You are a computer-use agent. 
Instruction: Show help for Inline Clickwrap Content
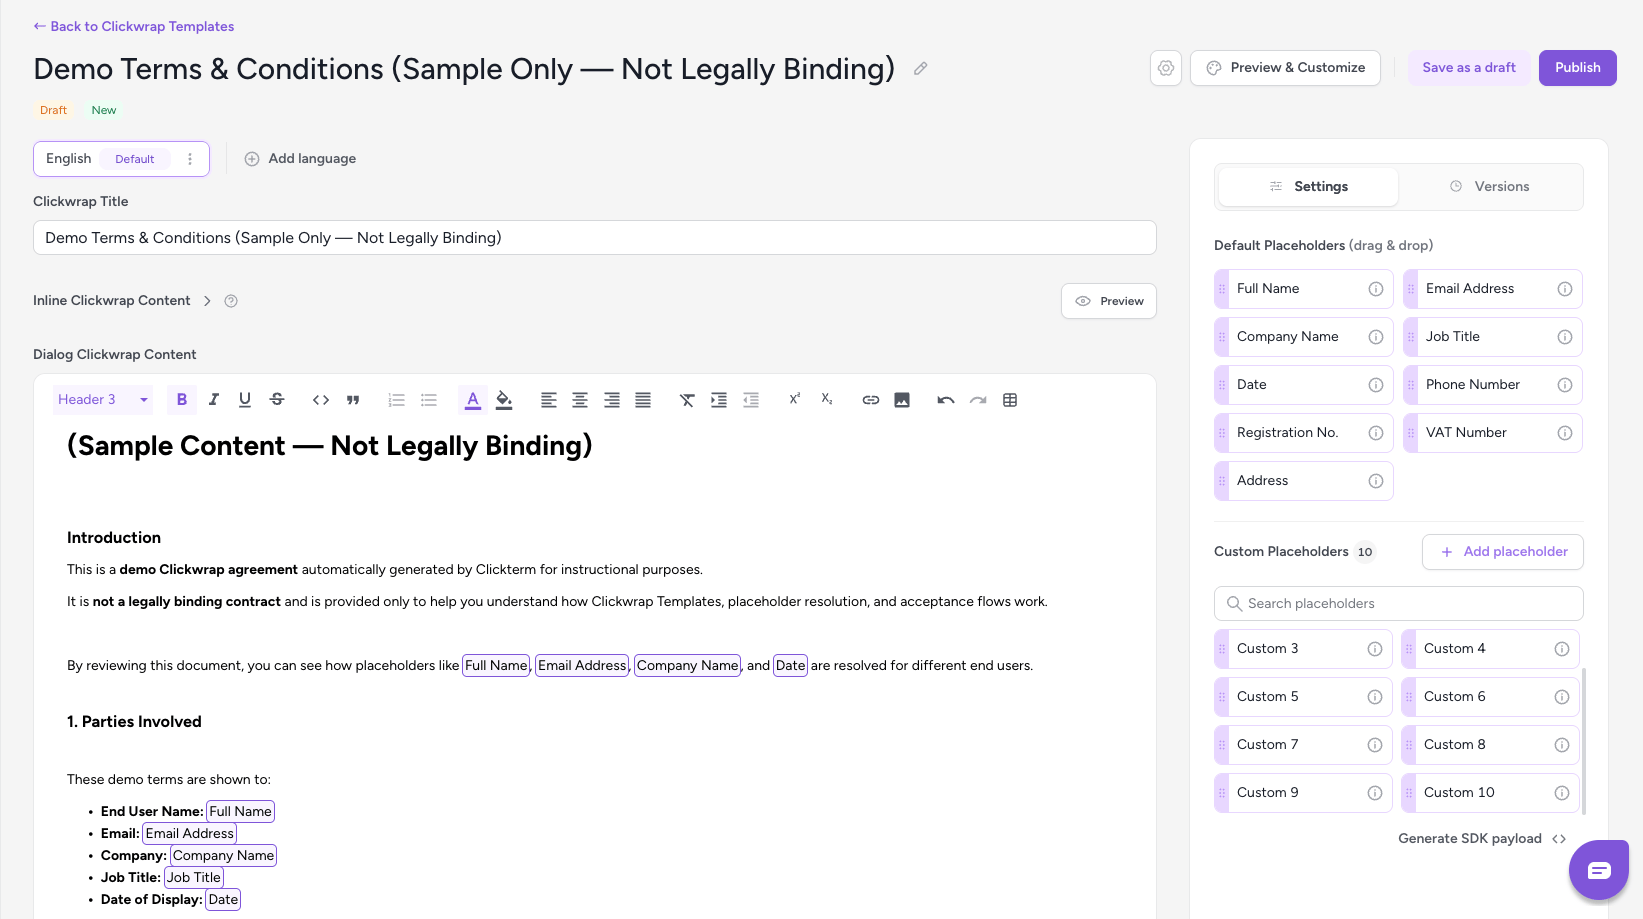[231, 301]
